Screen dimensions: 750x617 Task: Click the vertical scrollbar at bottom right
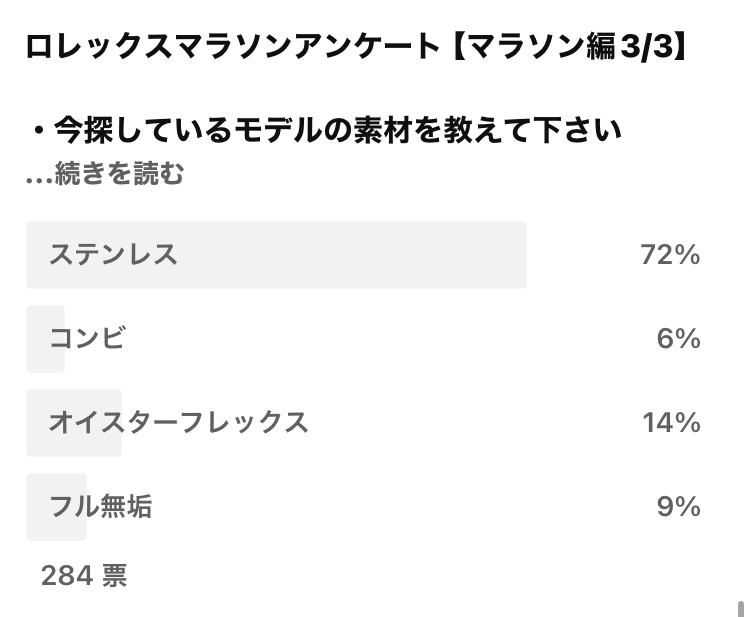(741, 608)
